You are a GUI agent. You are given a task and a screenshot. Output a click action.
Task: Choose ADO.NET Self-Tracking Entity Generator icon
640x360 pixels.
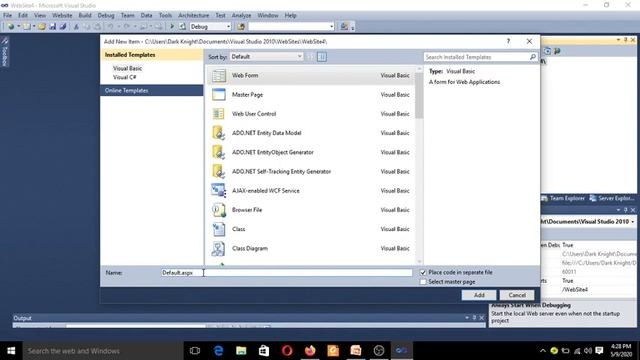click(219, 171)
